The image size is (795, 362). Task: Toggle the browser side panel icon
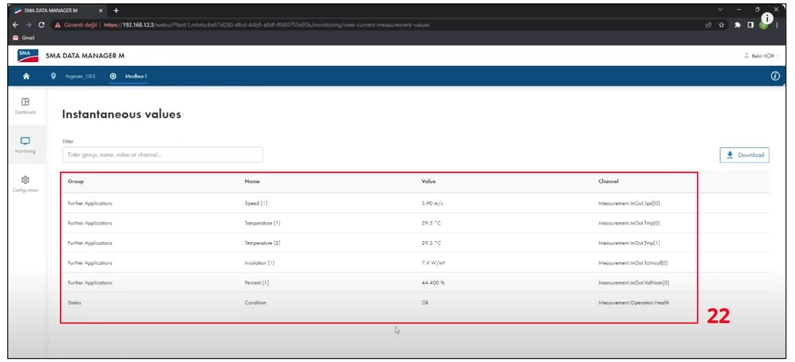(x=750, y=24)
